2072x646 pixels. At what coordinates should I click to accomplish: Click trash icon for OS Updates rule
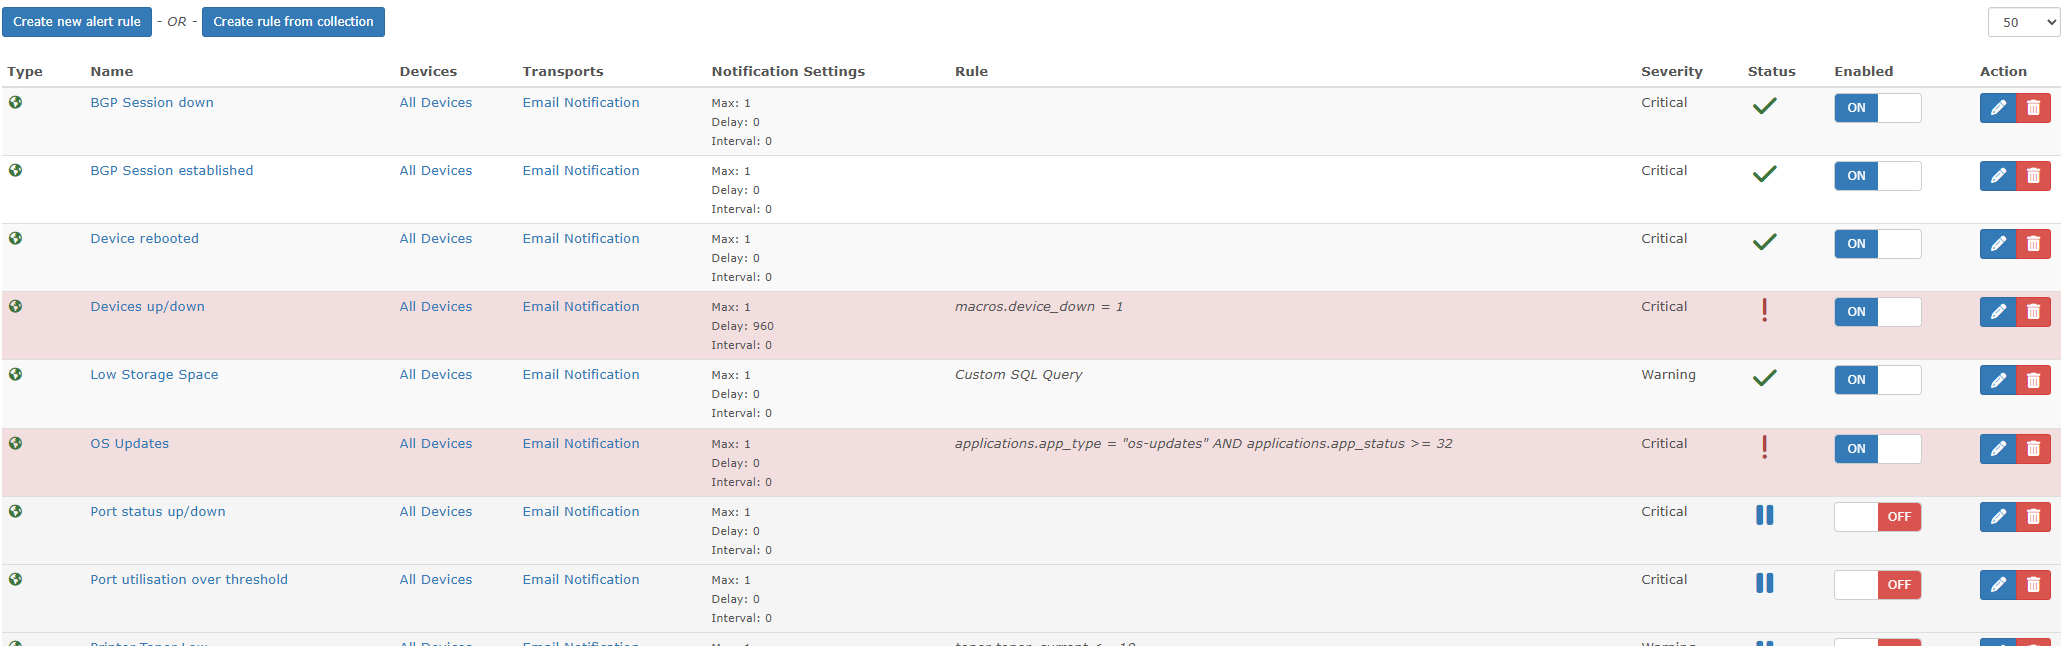tap(2033, 449)
